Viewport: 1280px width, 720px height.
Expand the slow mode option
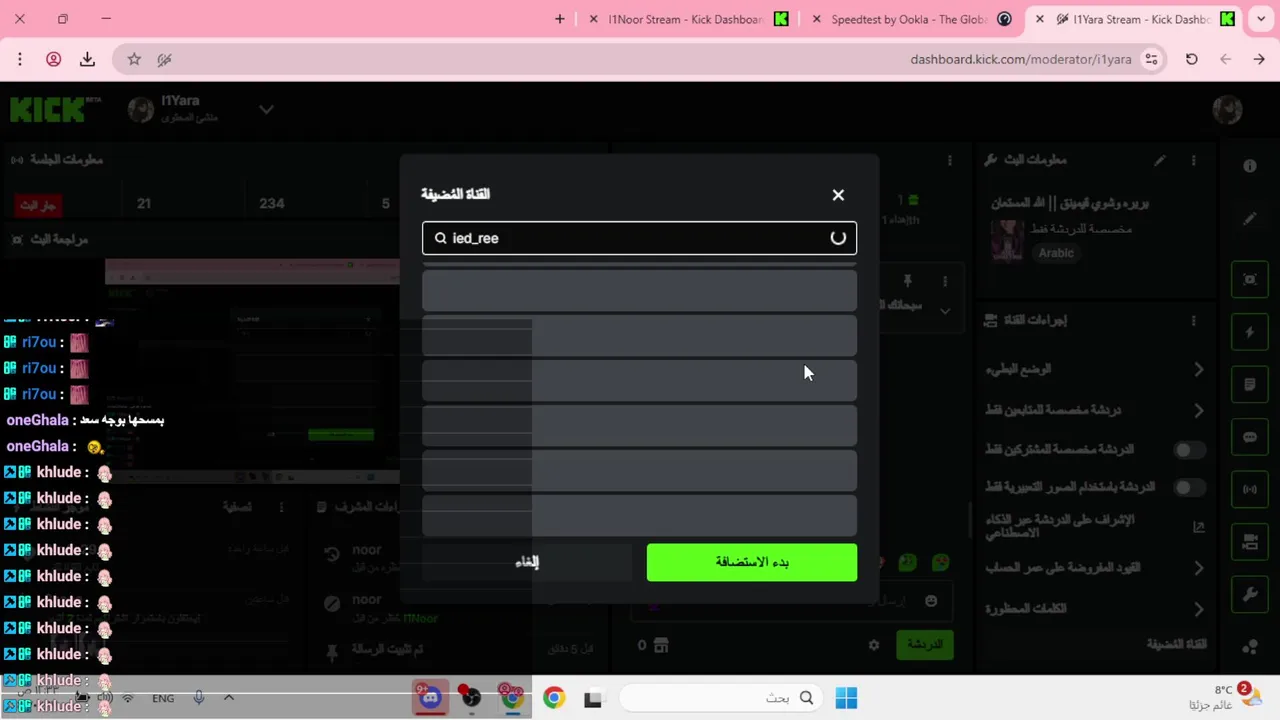pyautogui.click(x=1198, y=369)
